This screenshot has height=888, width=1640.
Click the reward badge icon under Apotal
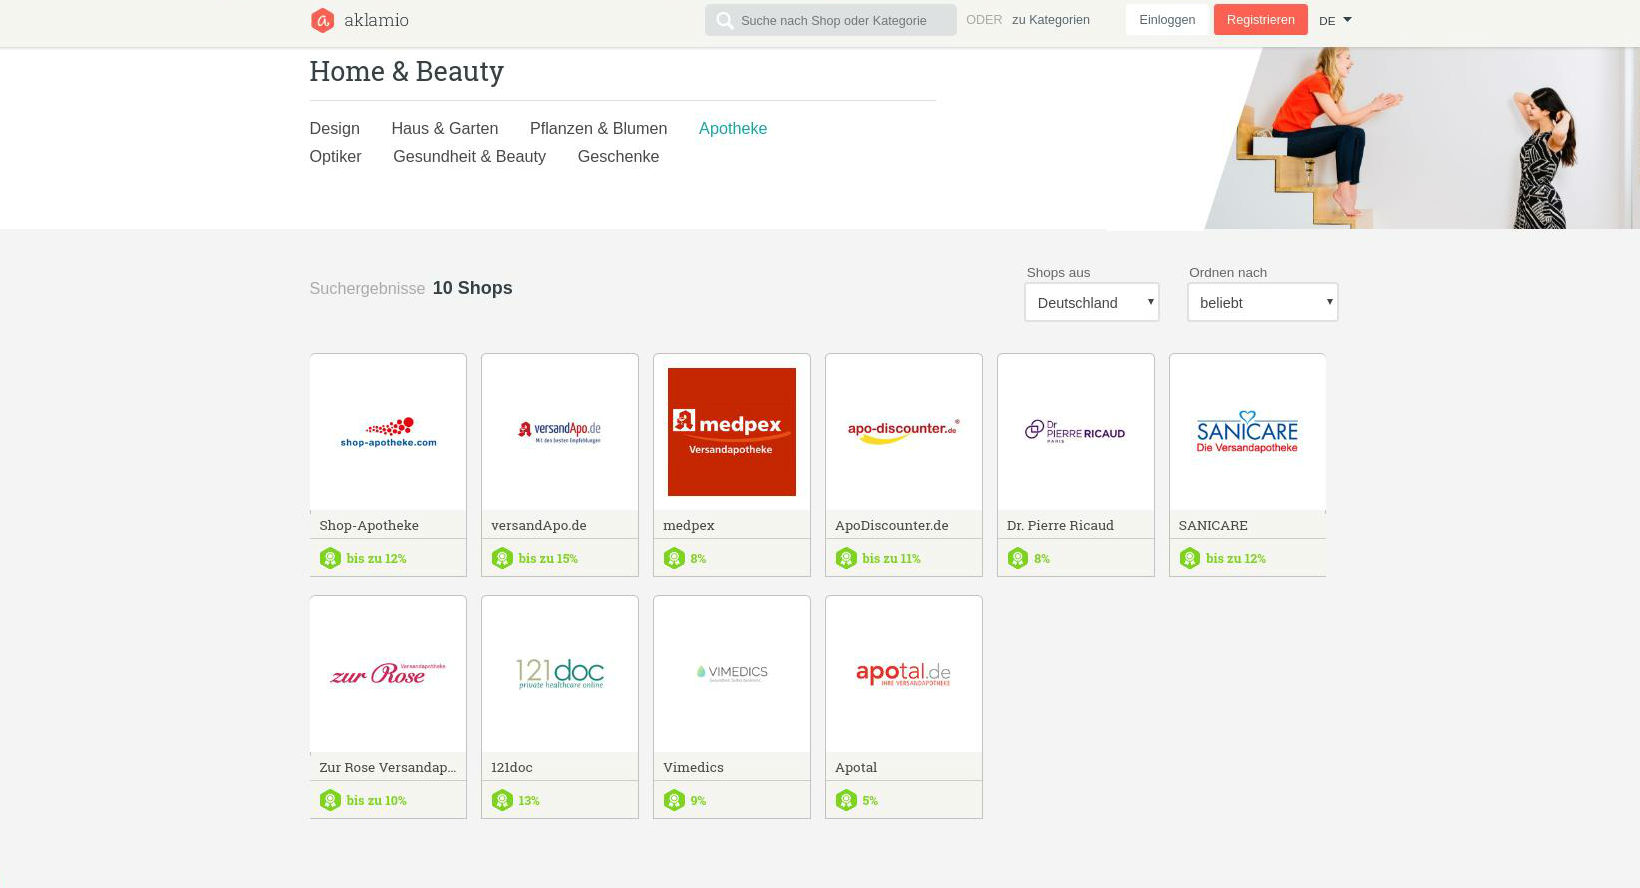tap(846, 800)
